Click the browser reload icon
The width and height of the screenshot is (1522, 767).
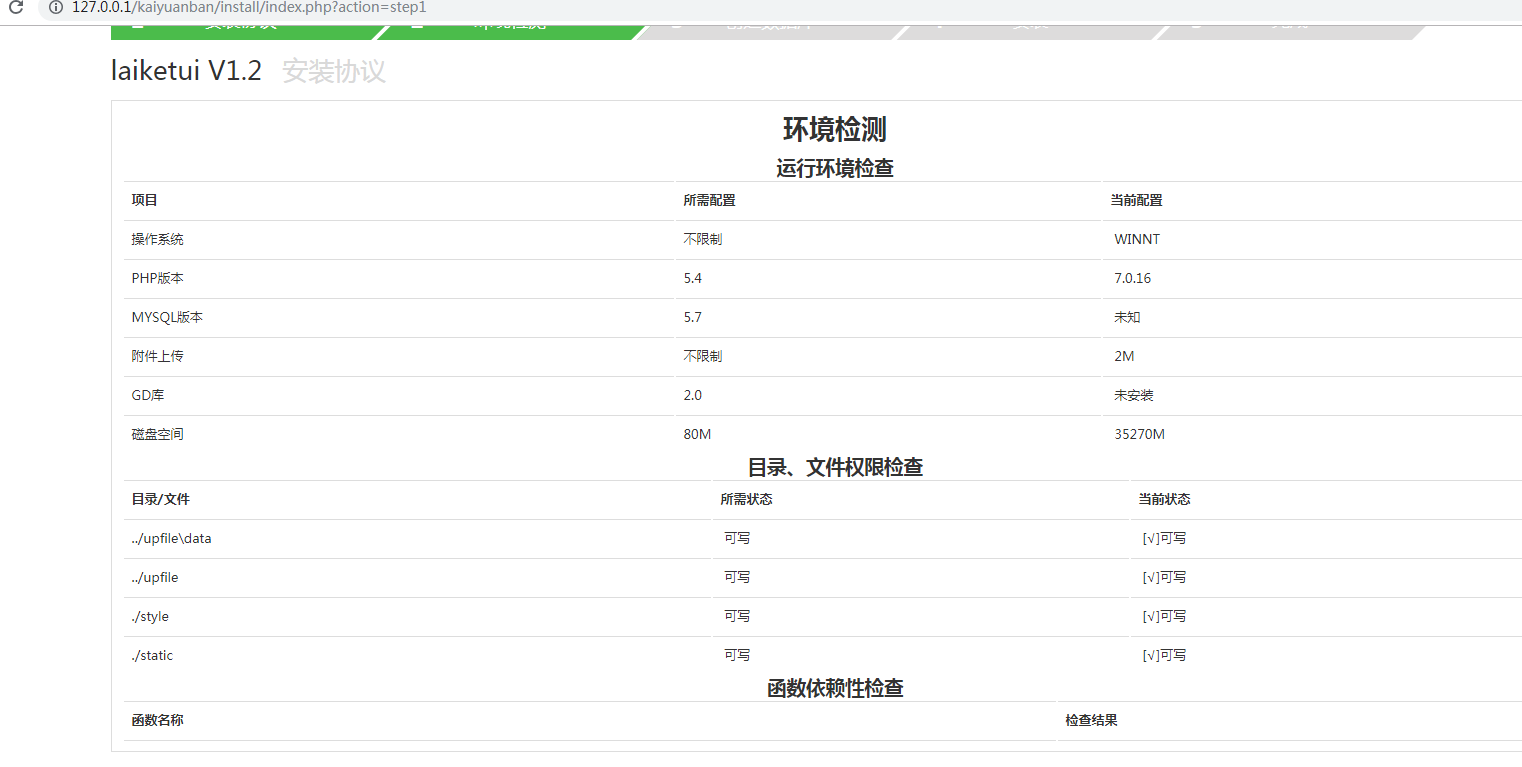(x=15, y=7)
